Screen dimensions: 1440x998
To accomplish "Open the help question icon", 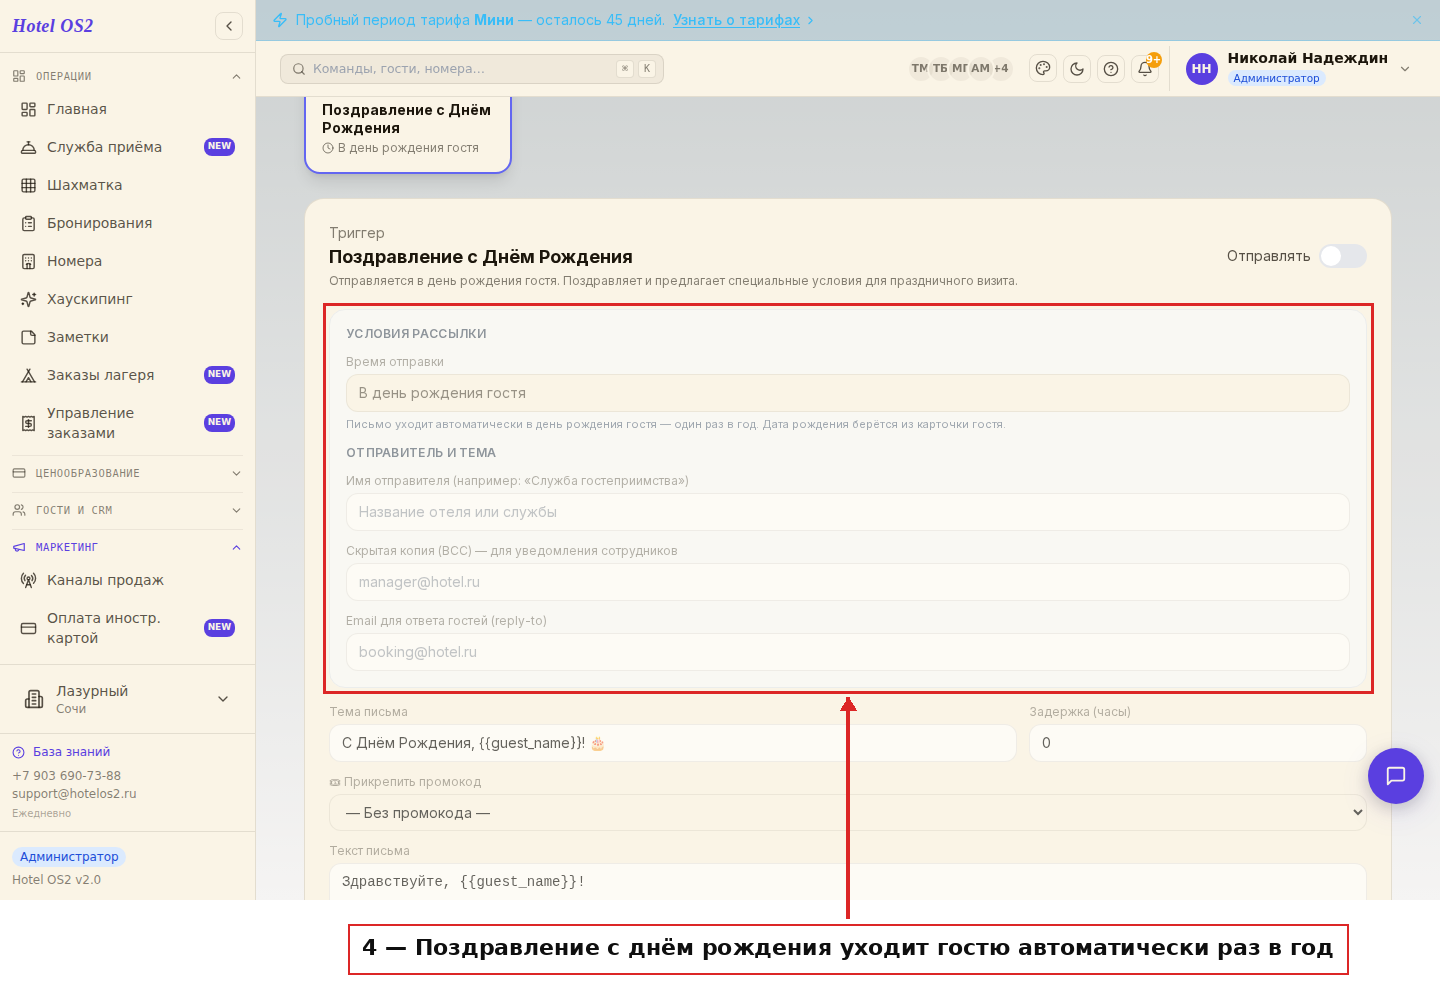I will pos(1111,69).
